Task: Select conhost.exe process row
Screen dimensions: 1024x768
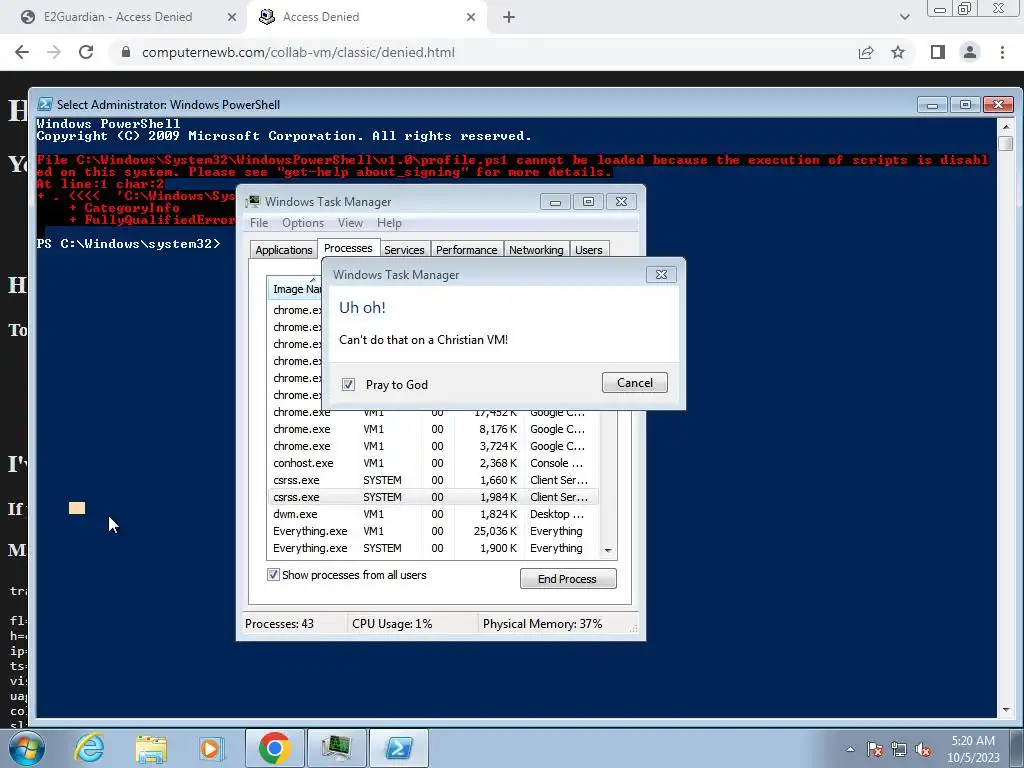Action: click(432, 463)
